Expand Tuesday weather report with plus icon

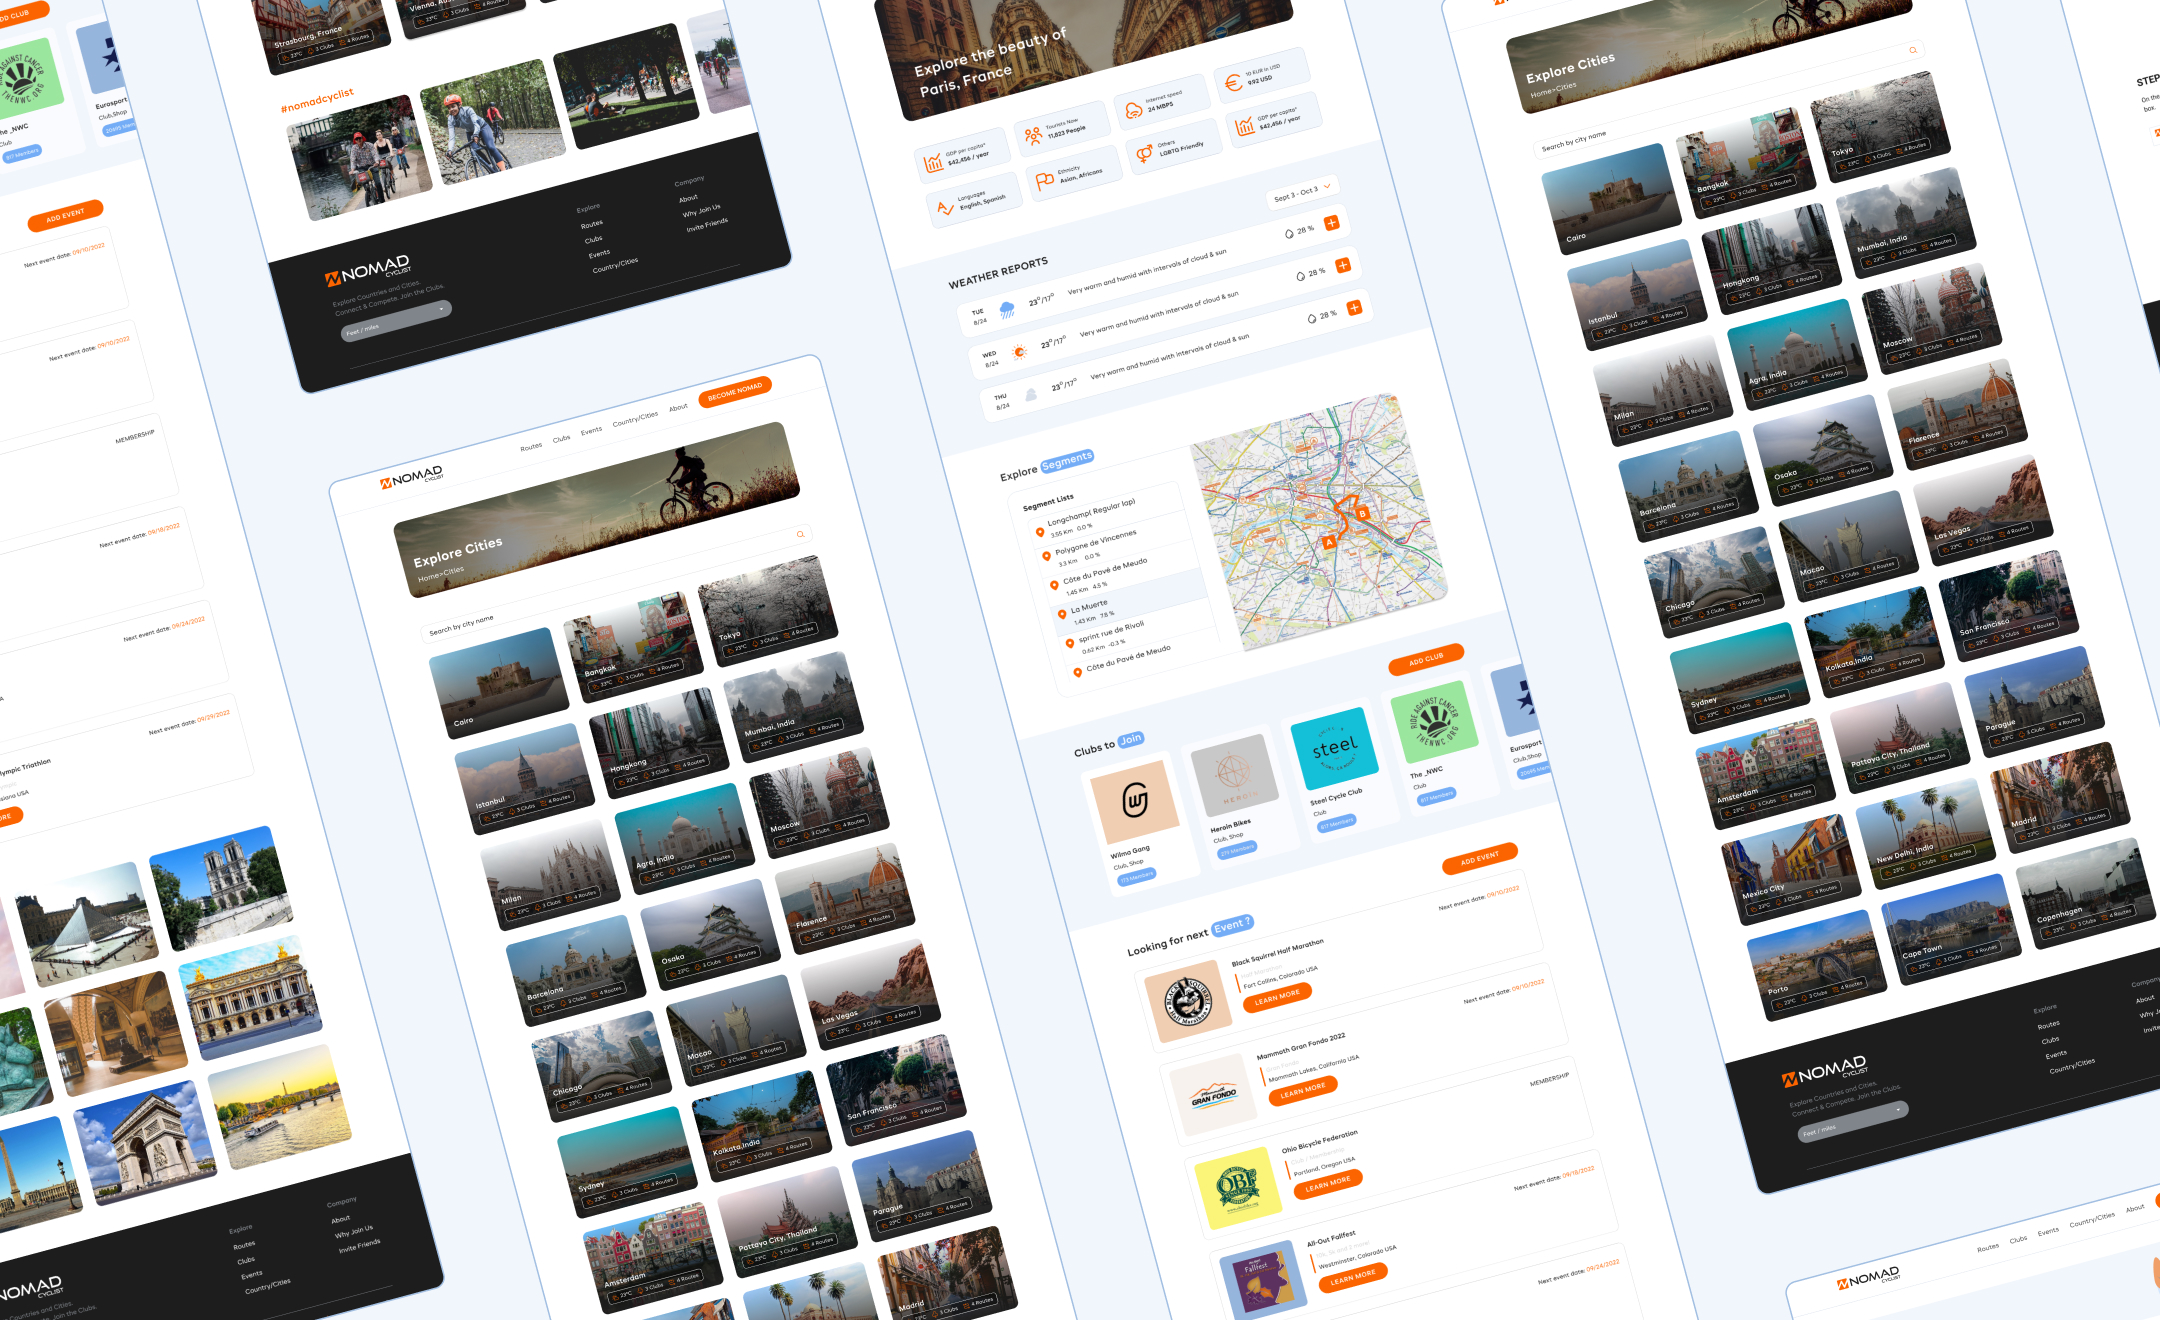pos(1331,223)
